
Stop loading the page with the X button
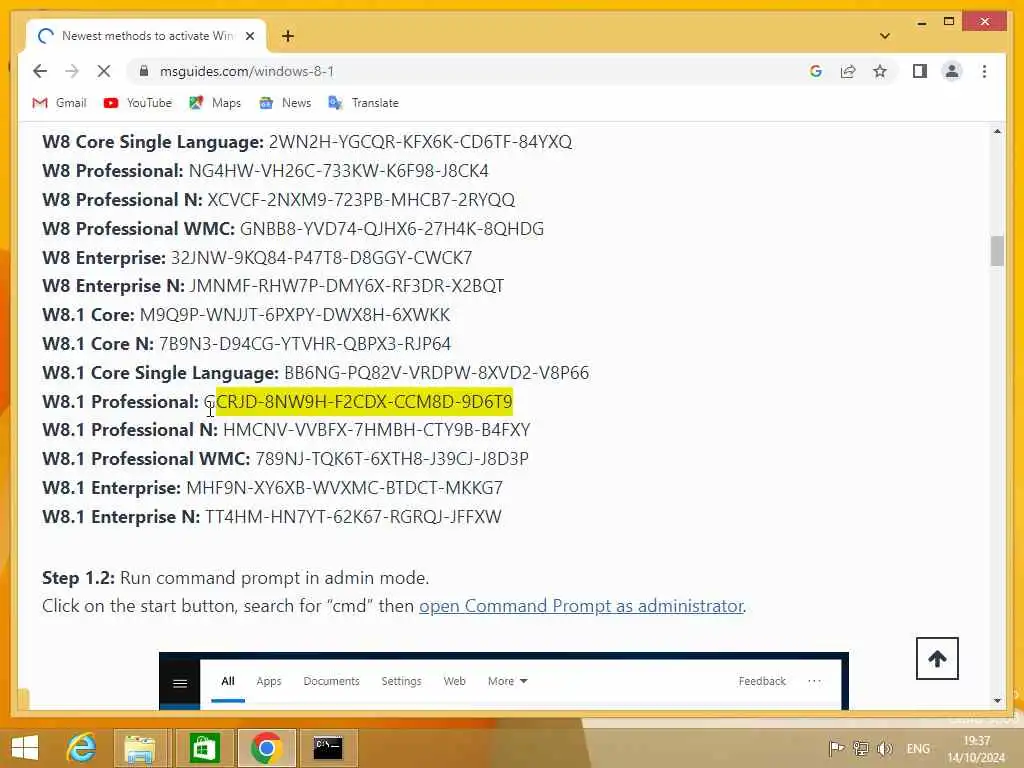[104, 71]
